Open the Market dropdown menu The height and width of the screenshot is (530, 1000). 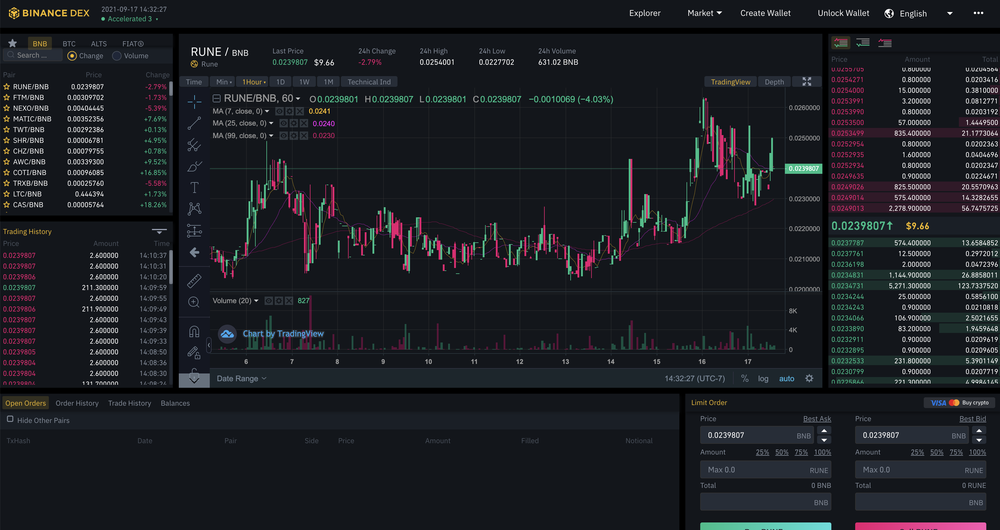pos(704,13)
